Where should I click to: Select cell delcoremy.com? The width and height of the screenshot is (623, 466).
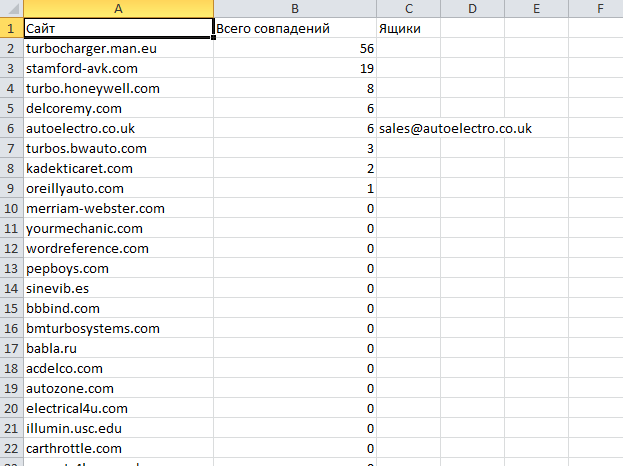[x=118, y=108]
